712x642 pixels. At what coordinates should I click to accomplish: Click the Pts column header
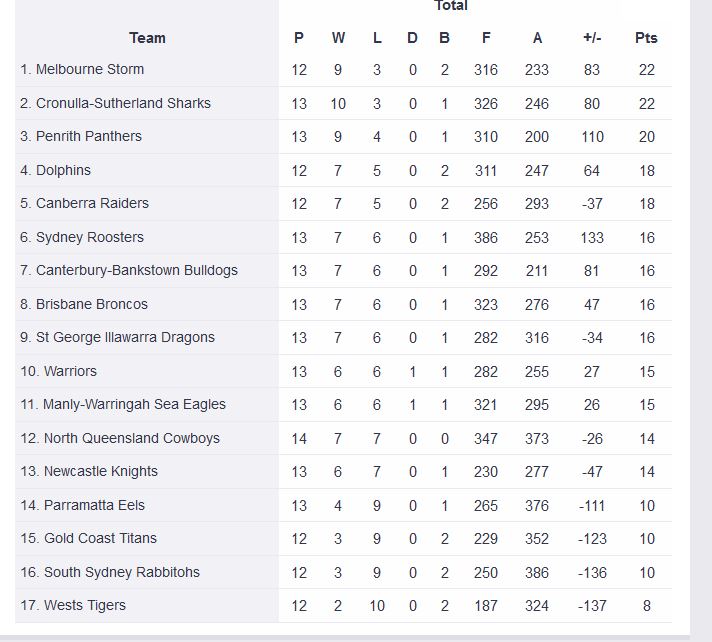[646, 38]
